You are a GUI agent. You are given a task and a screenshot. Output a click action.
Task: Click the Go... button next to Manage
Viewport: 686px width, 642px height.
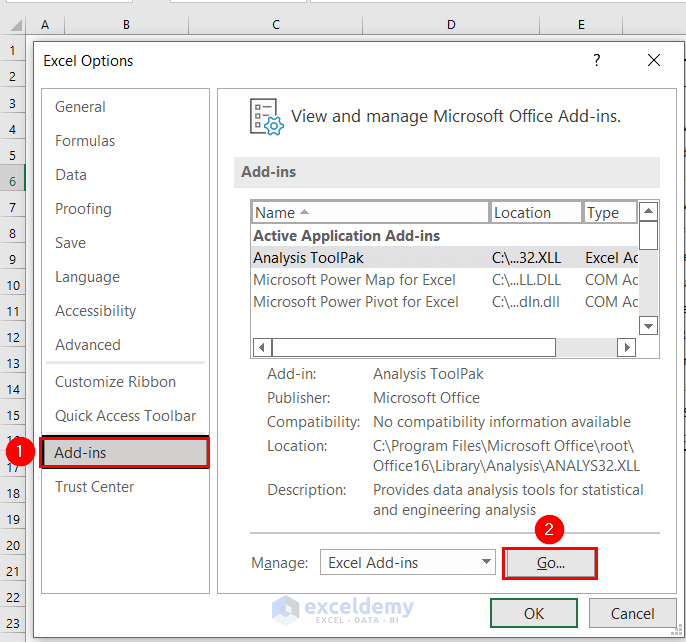(550, 563)
